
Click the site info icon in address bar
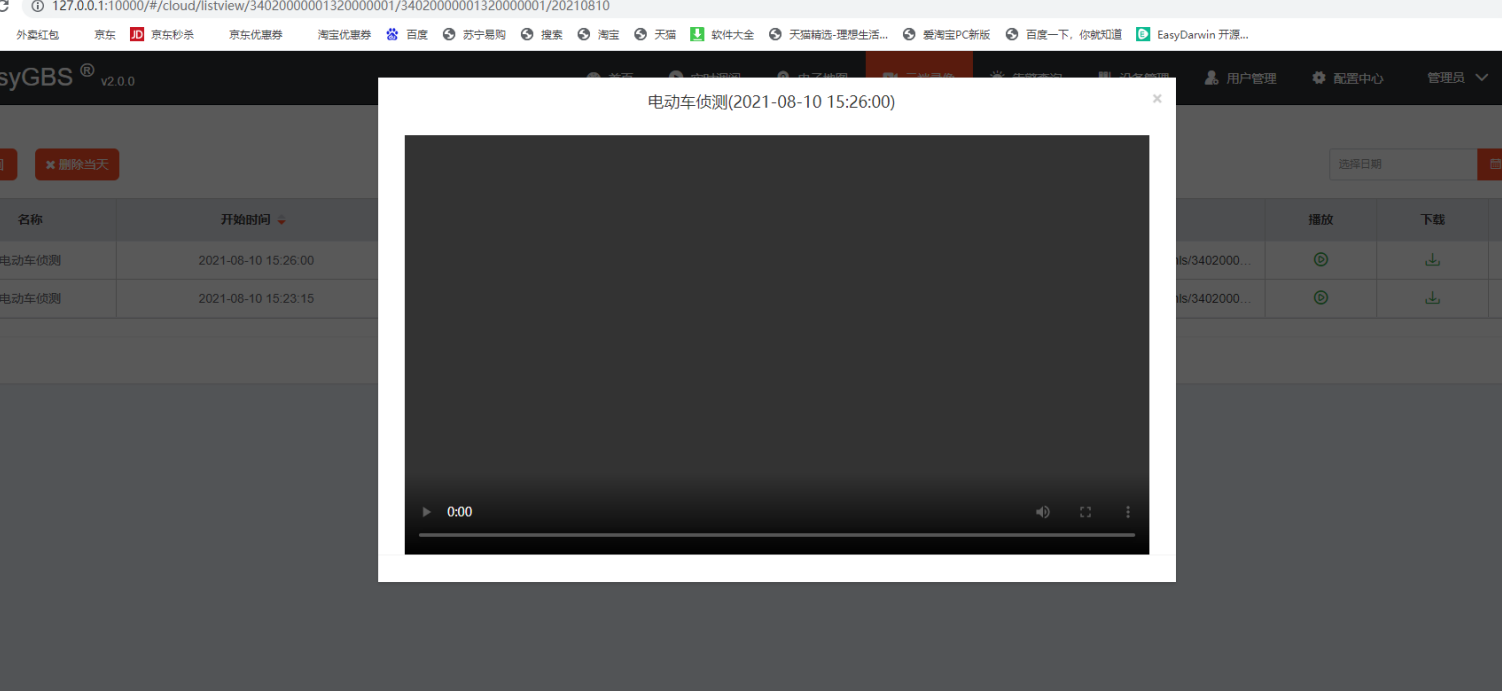tap(37, 6)
